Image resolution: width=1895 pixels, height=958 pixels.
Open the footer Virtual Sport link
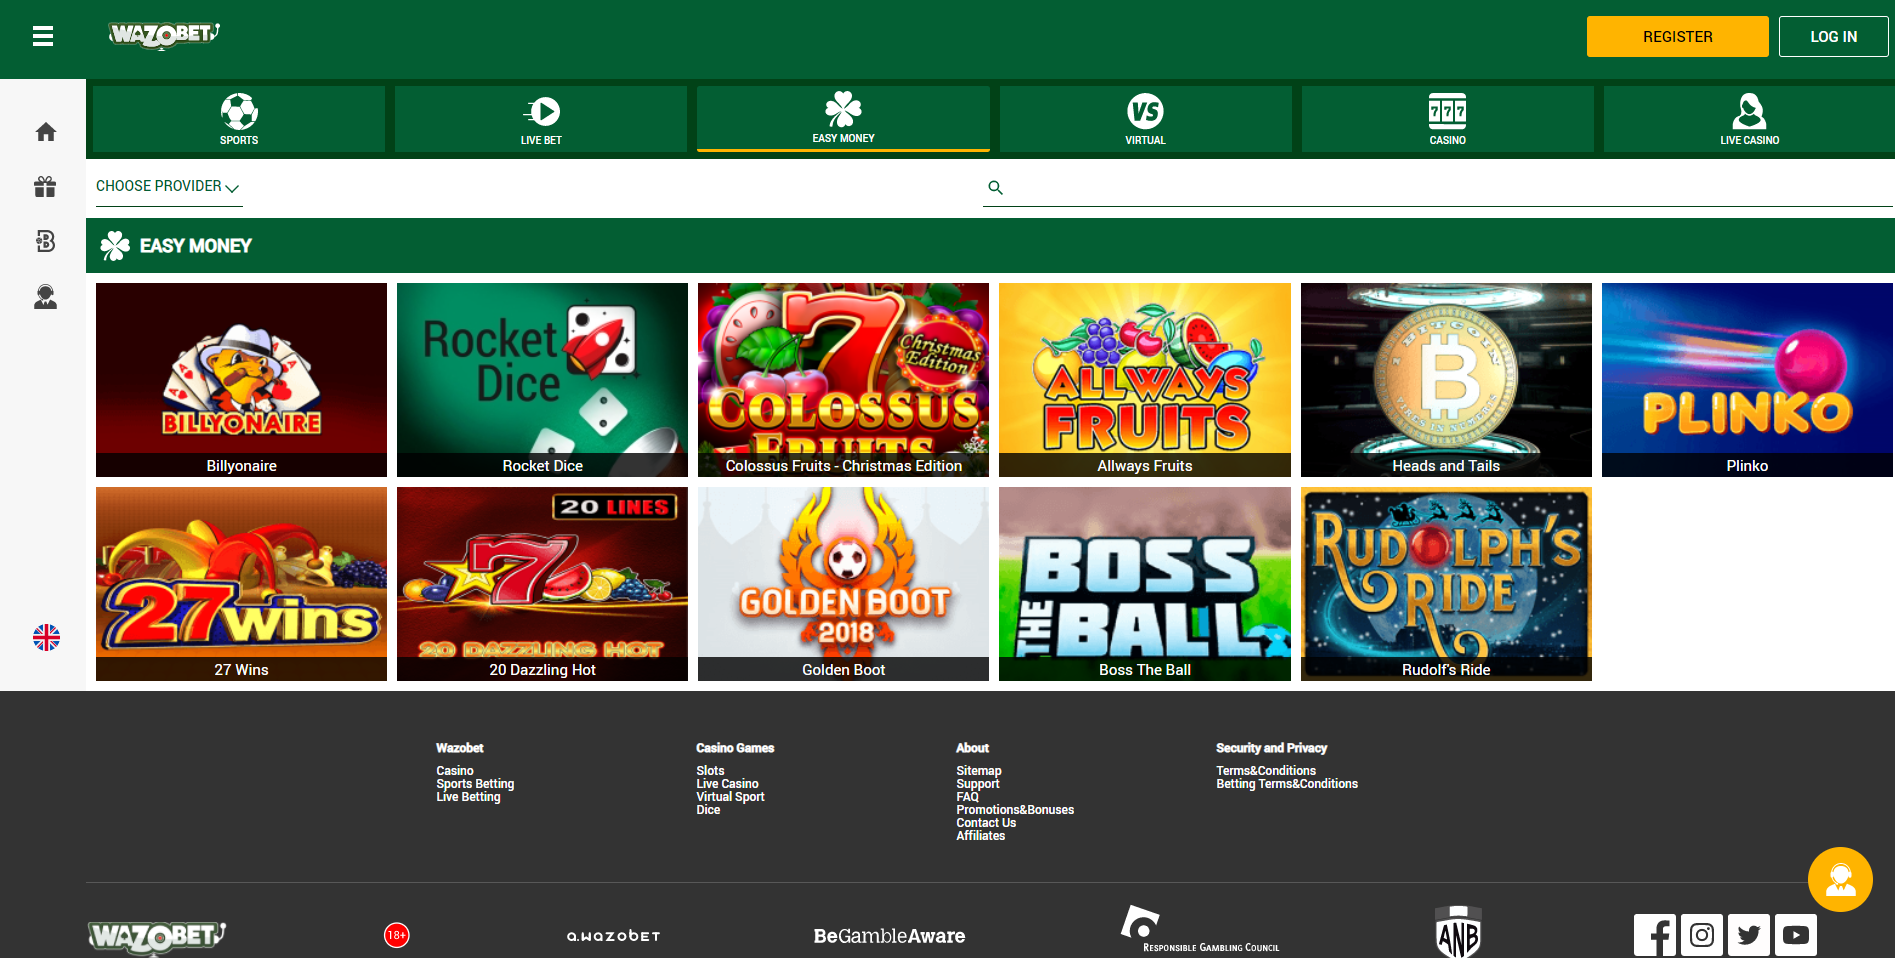click(x=730, y=797)
